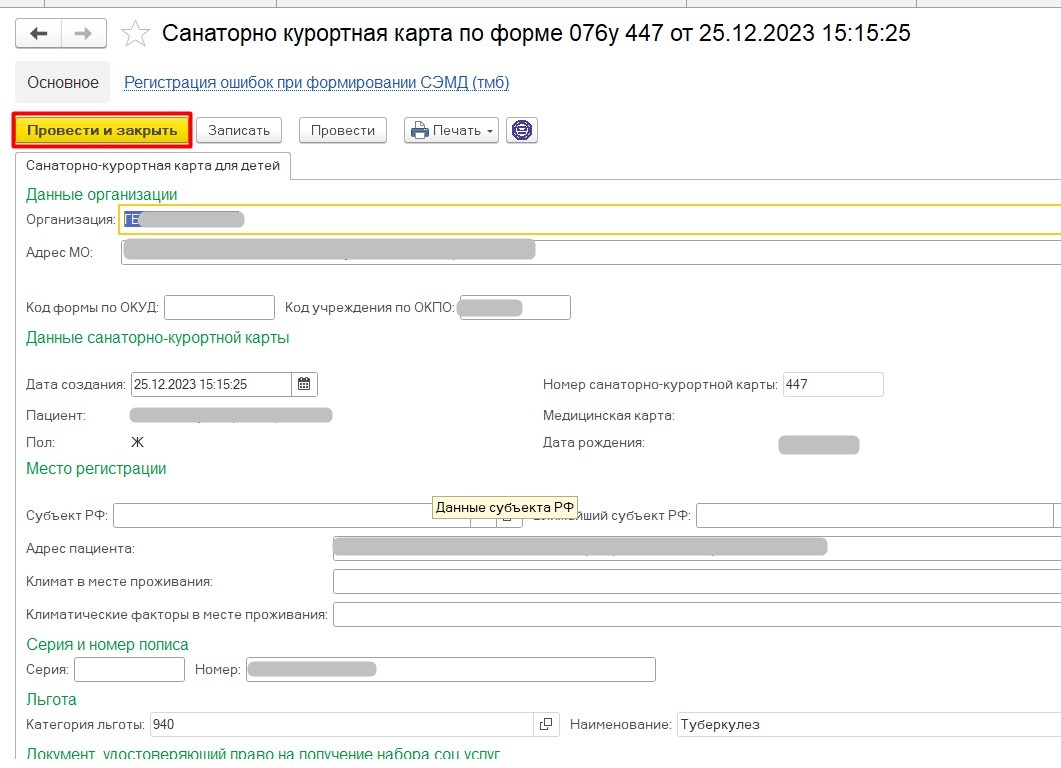
Task: Click the Ближайший субъект РФ field
Action: pyautogui.click(x=873, y=515)
